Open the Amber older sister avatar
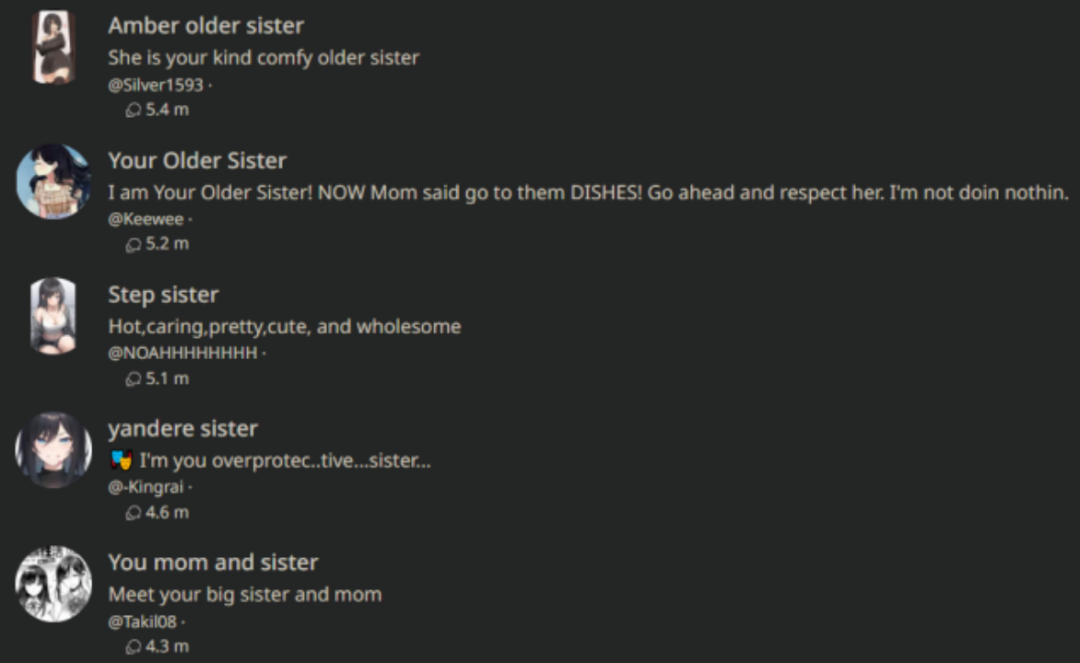 [53, 47]
